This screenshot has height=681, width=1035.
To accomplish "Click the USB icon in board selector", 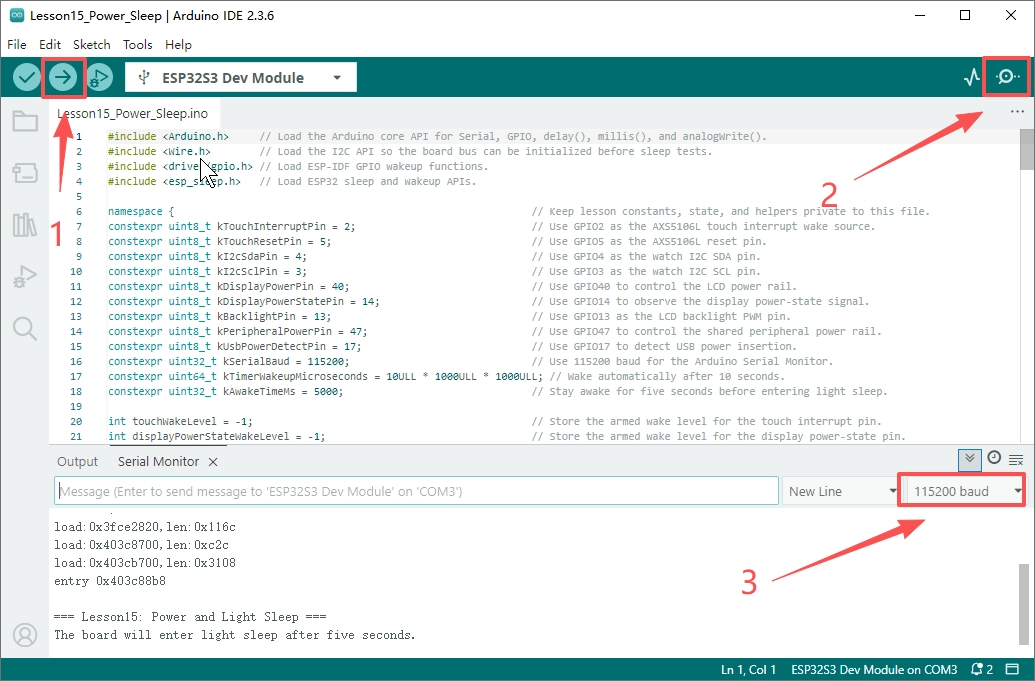I will [144, 78].
